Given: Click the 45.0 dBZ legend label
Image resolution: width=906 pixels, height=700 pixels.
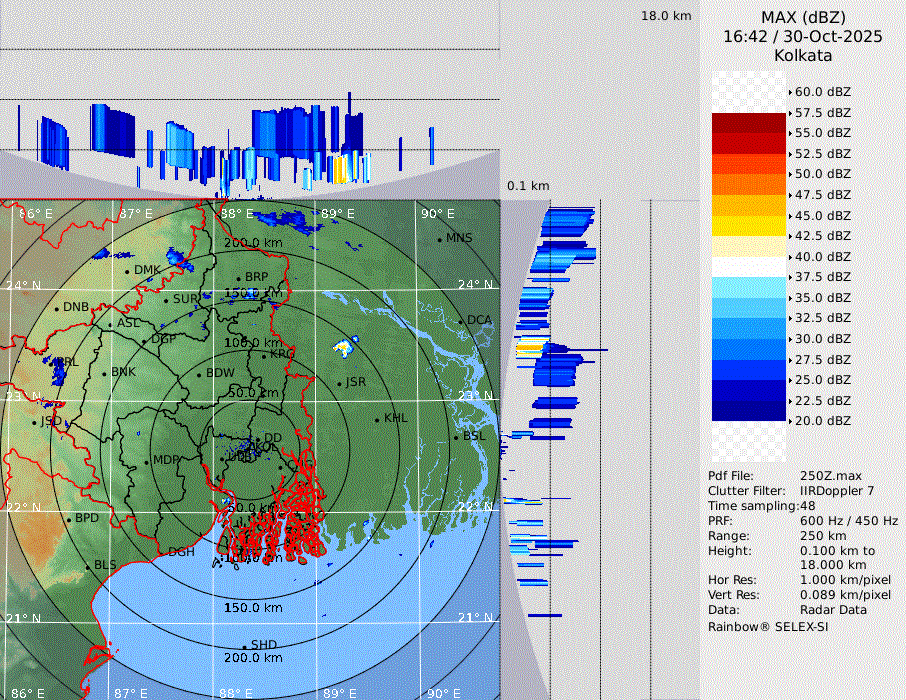Looking at the screenshot, I should (x=822, y=215).
